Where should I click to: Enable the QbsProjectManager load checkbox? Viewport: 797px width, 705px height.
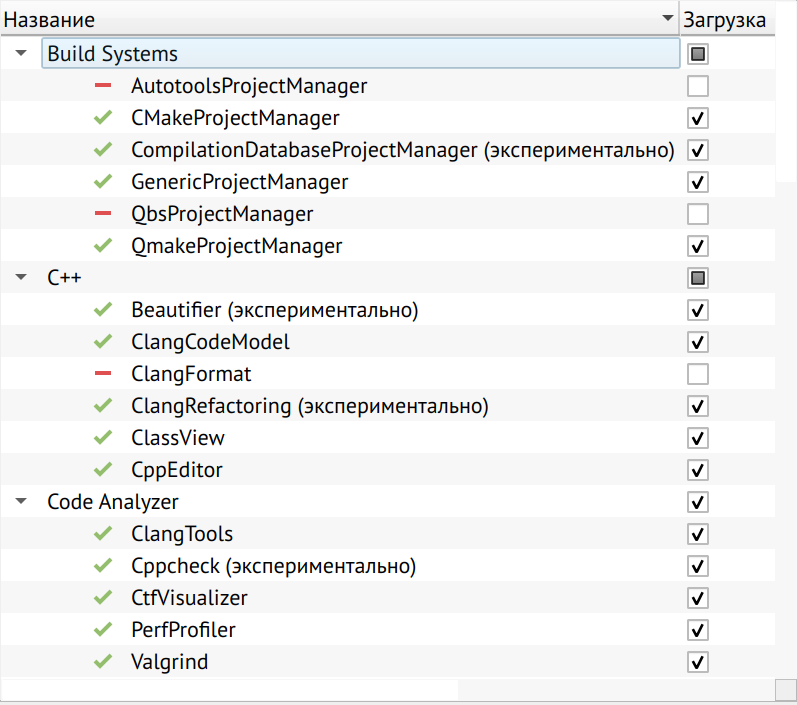pyautogui.click(x=698, y=214)
